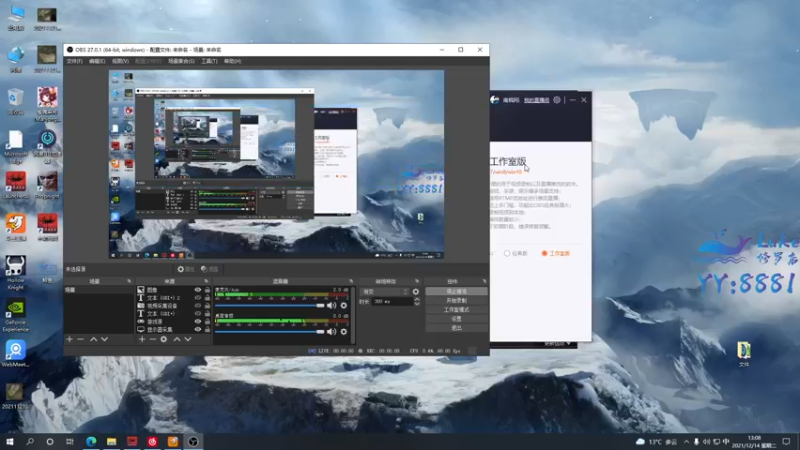Hide the 图像 source via its eye icon
This screenshot has height=450, width=800.
[197, 290]
